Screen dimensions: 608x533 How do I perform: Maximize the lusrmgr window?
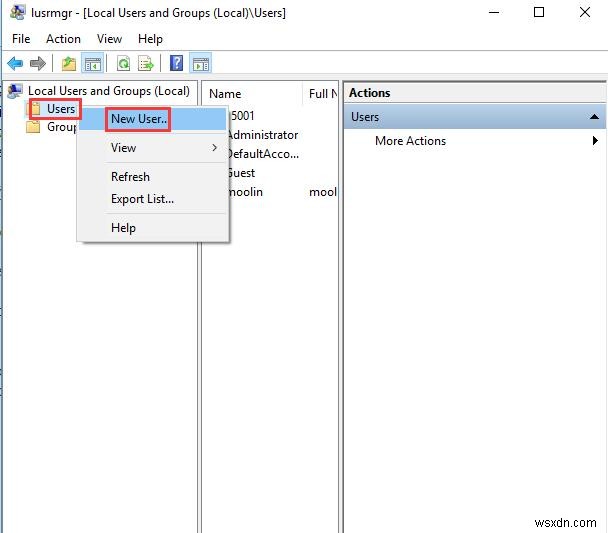pos(539,12)
